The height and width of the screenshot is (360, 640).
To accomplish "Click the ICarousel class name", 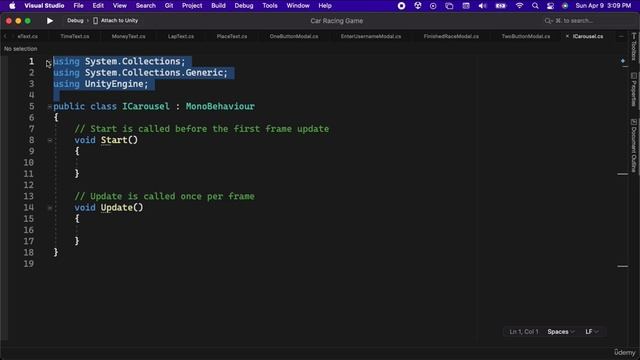I will tap(146, 107).
